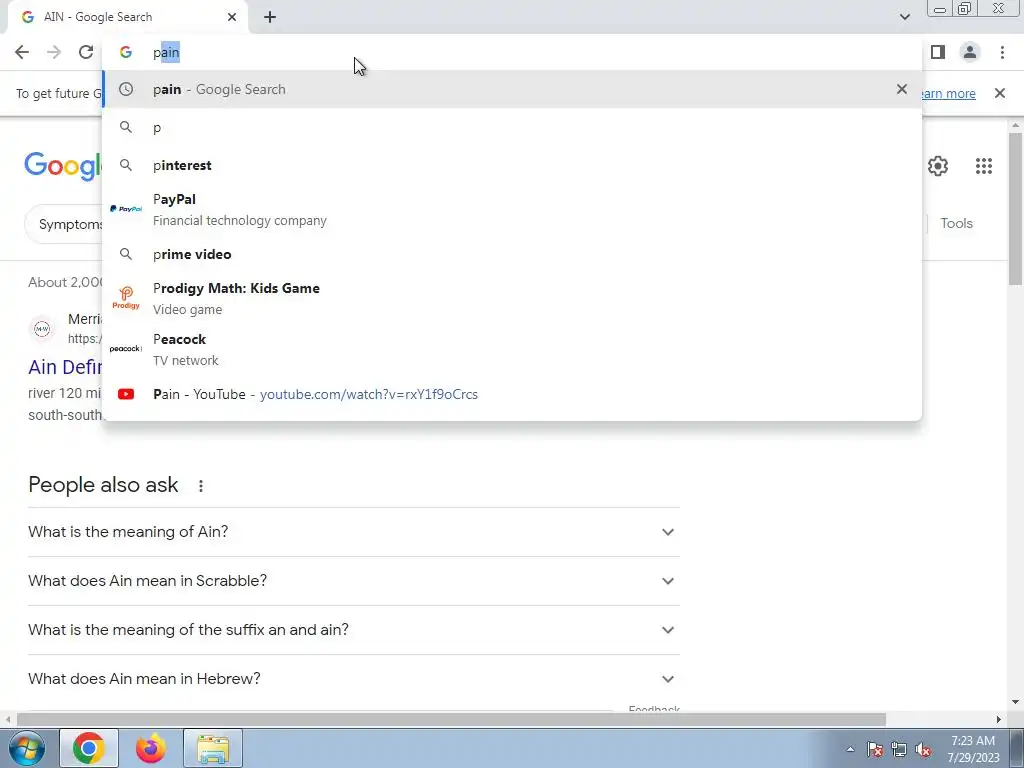The height and width of the screenshot is (768, 1024).
Task: Click the clock history icon
Action: coord(126,89)
